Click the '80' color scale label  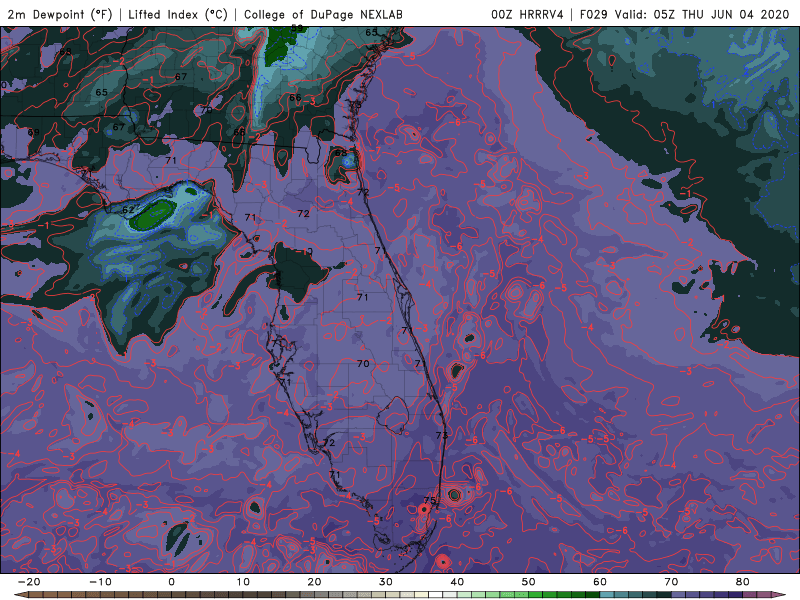(743, 582)
